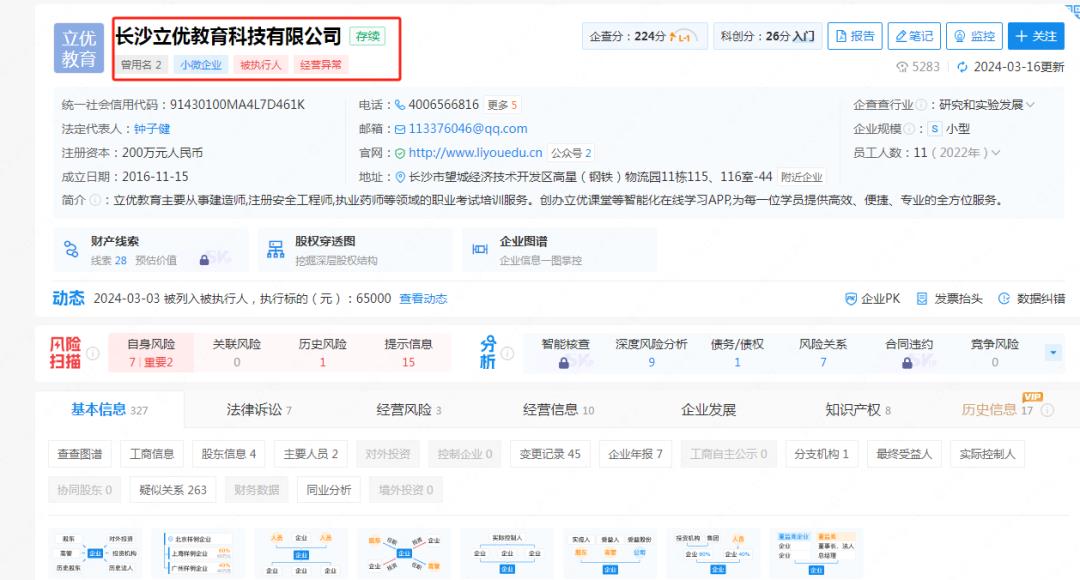Click the 113376046@qq.com email link
The image size is (1080, 580).
point(468,129)
